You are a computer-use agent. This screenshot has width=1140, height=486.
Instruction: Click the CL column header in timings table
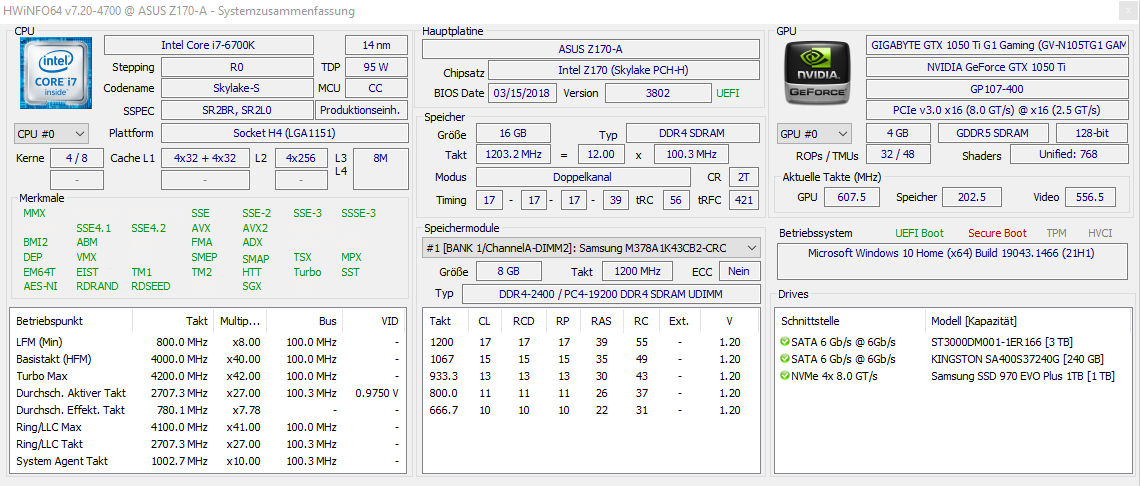(484, 321)
